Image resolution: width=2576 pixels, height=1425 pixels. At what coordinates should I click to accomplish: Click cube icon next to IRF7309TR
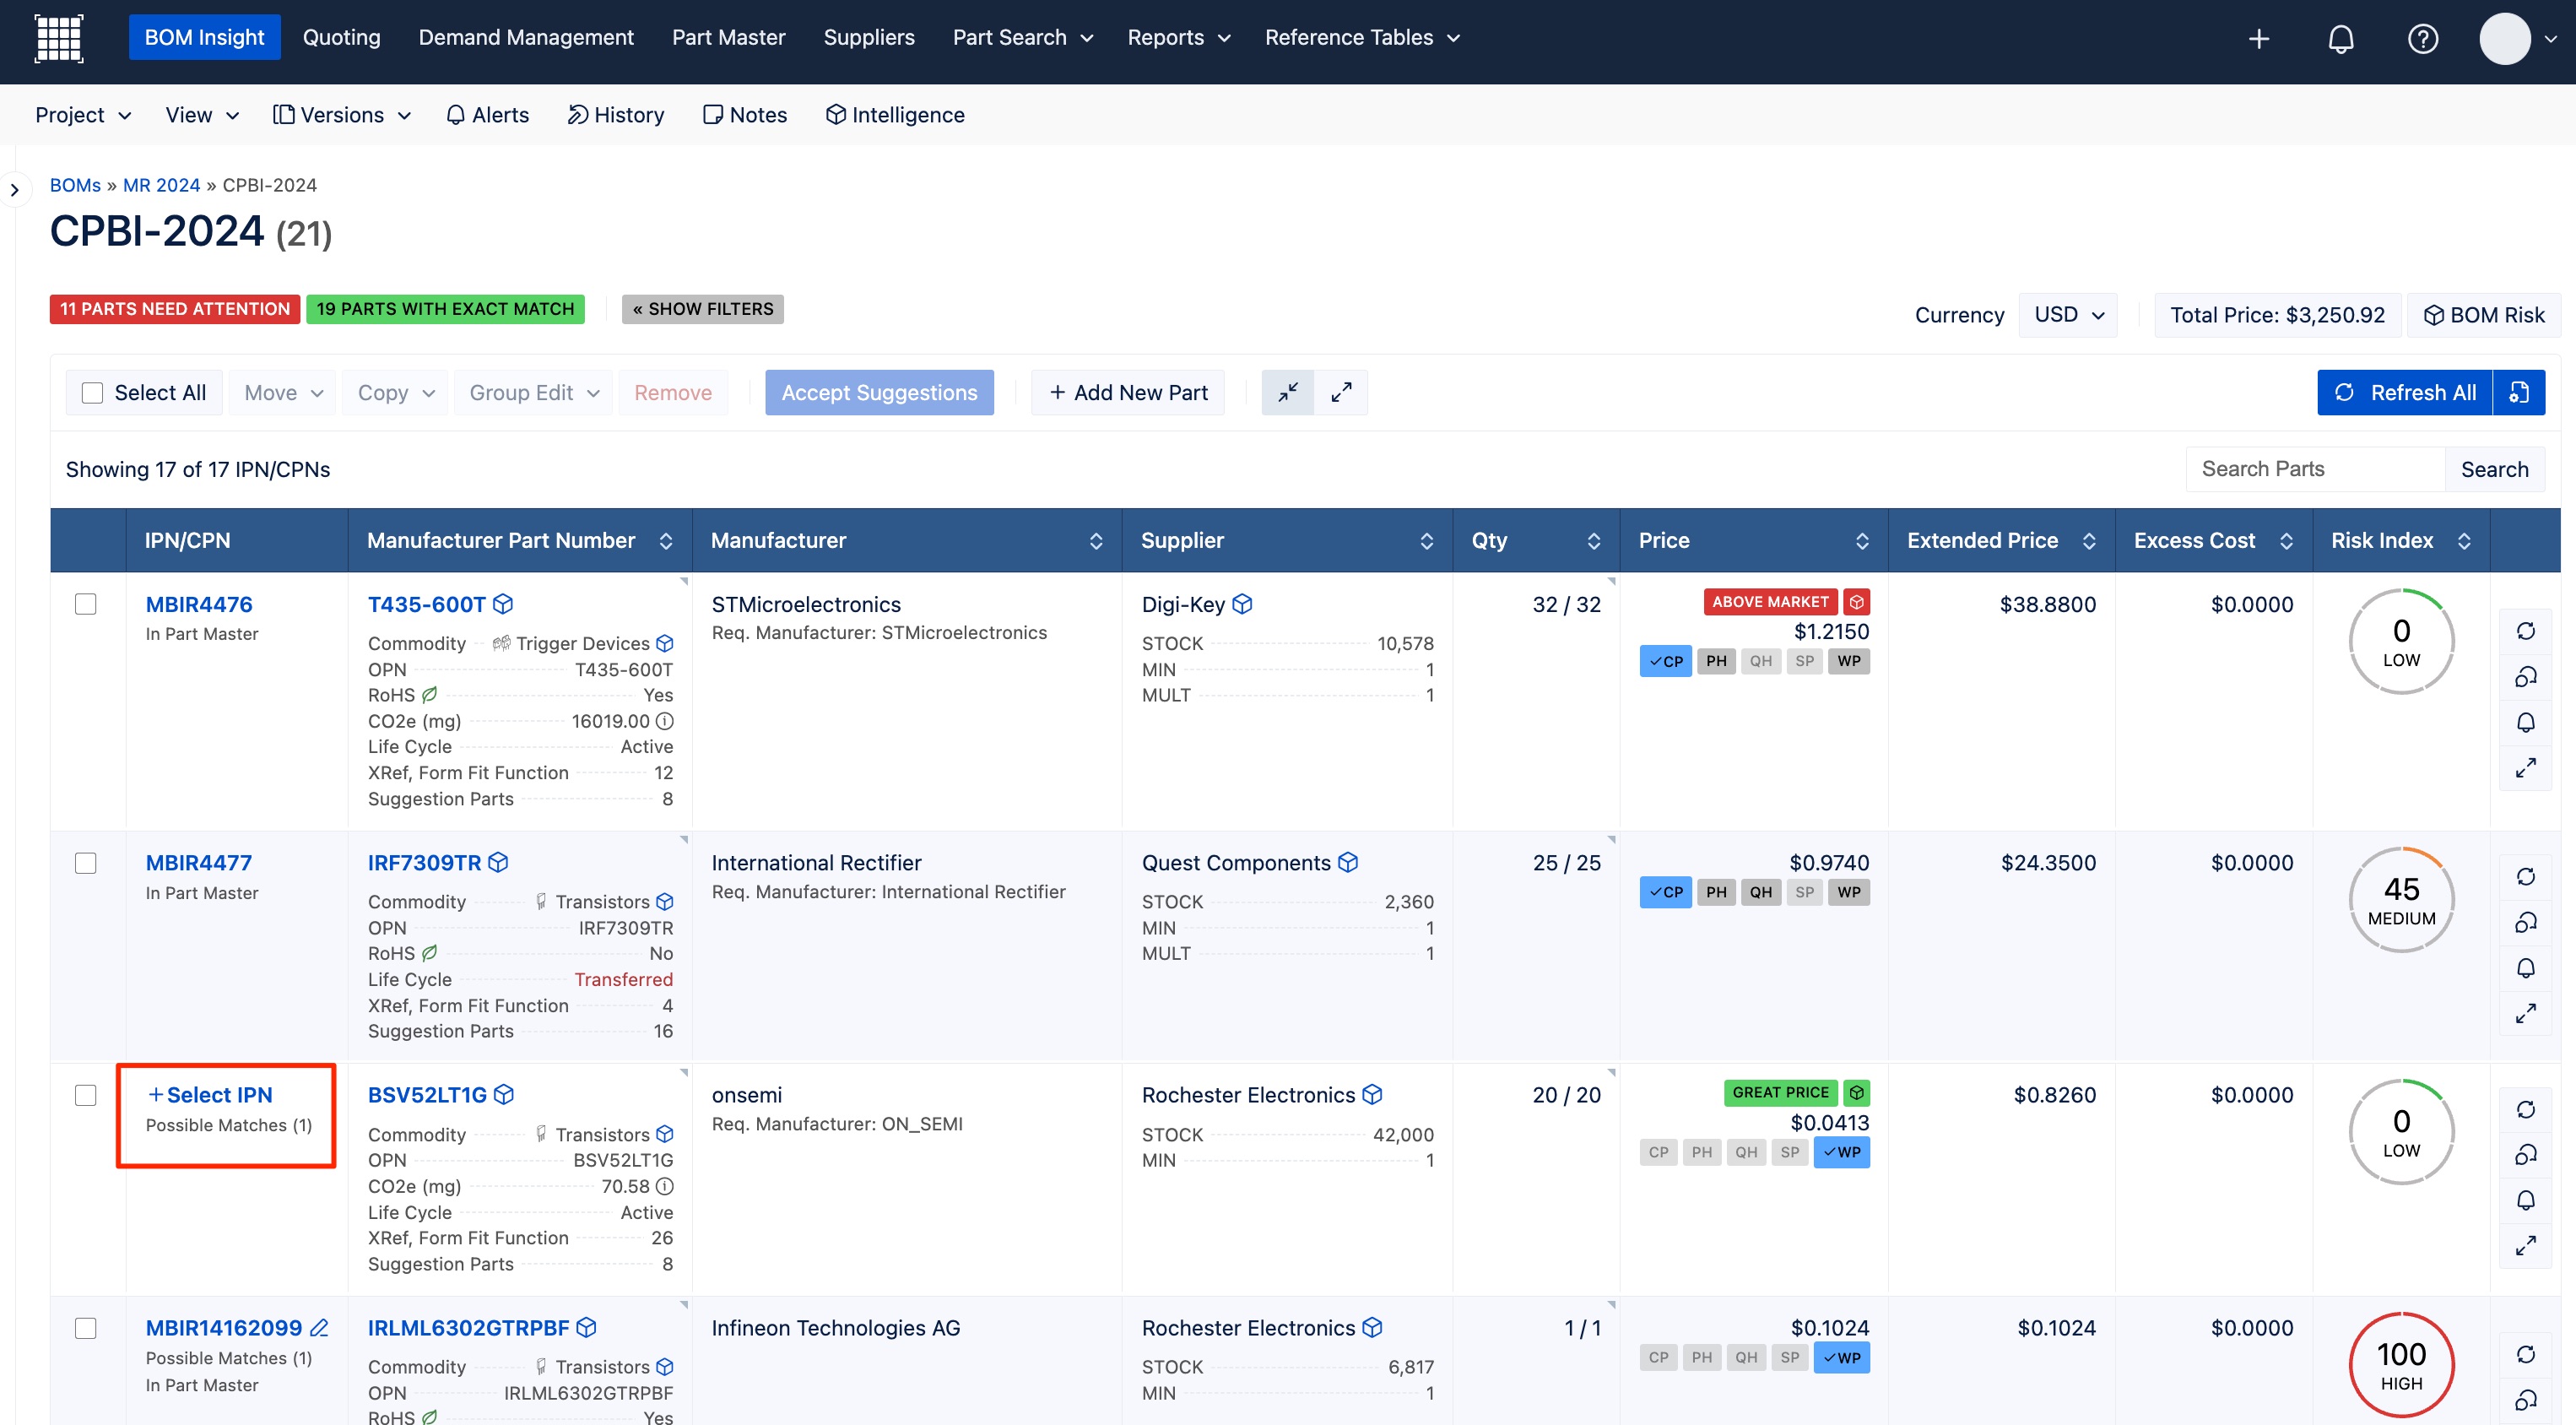point(499,862)
